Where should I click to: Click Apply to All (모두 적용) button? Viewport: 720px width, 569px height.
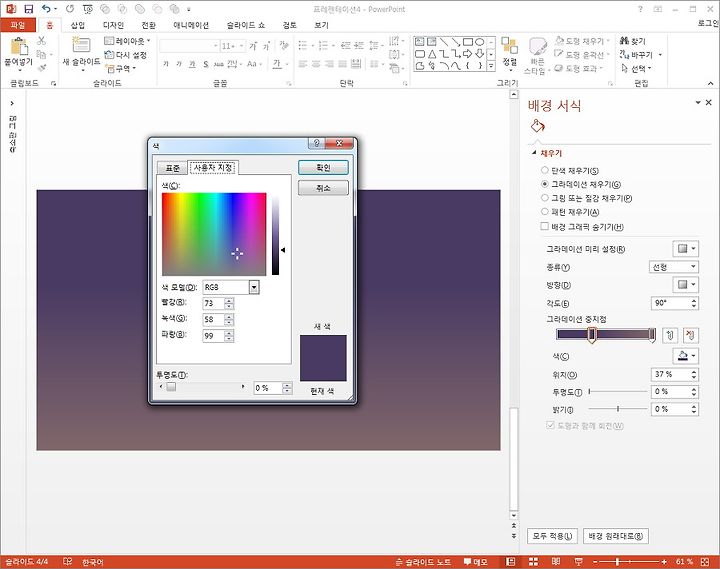(x=552, y=535)
